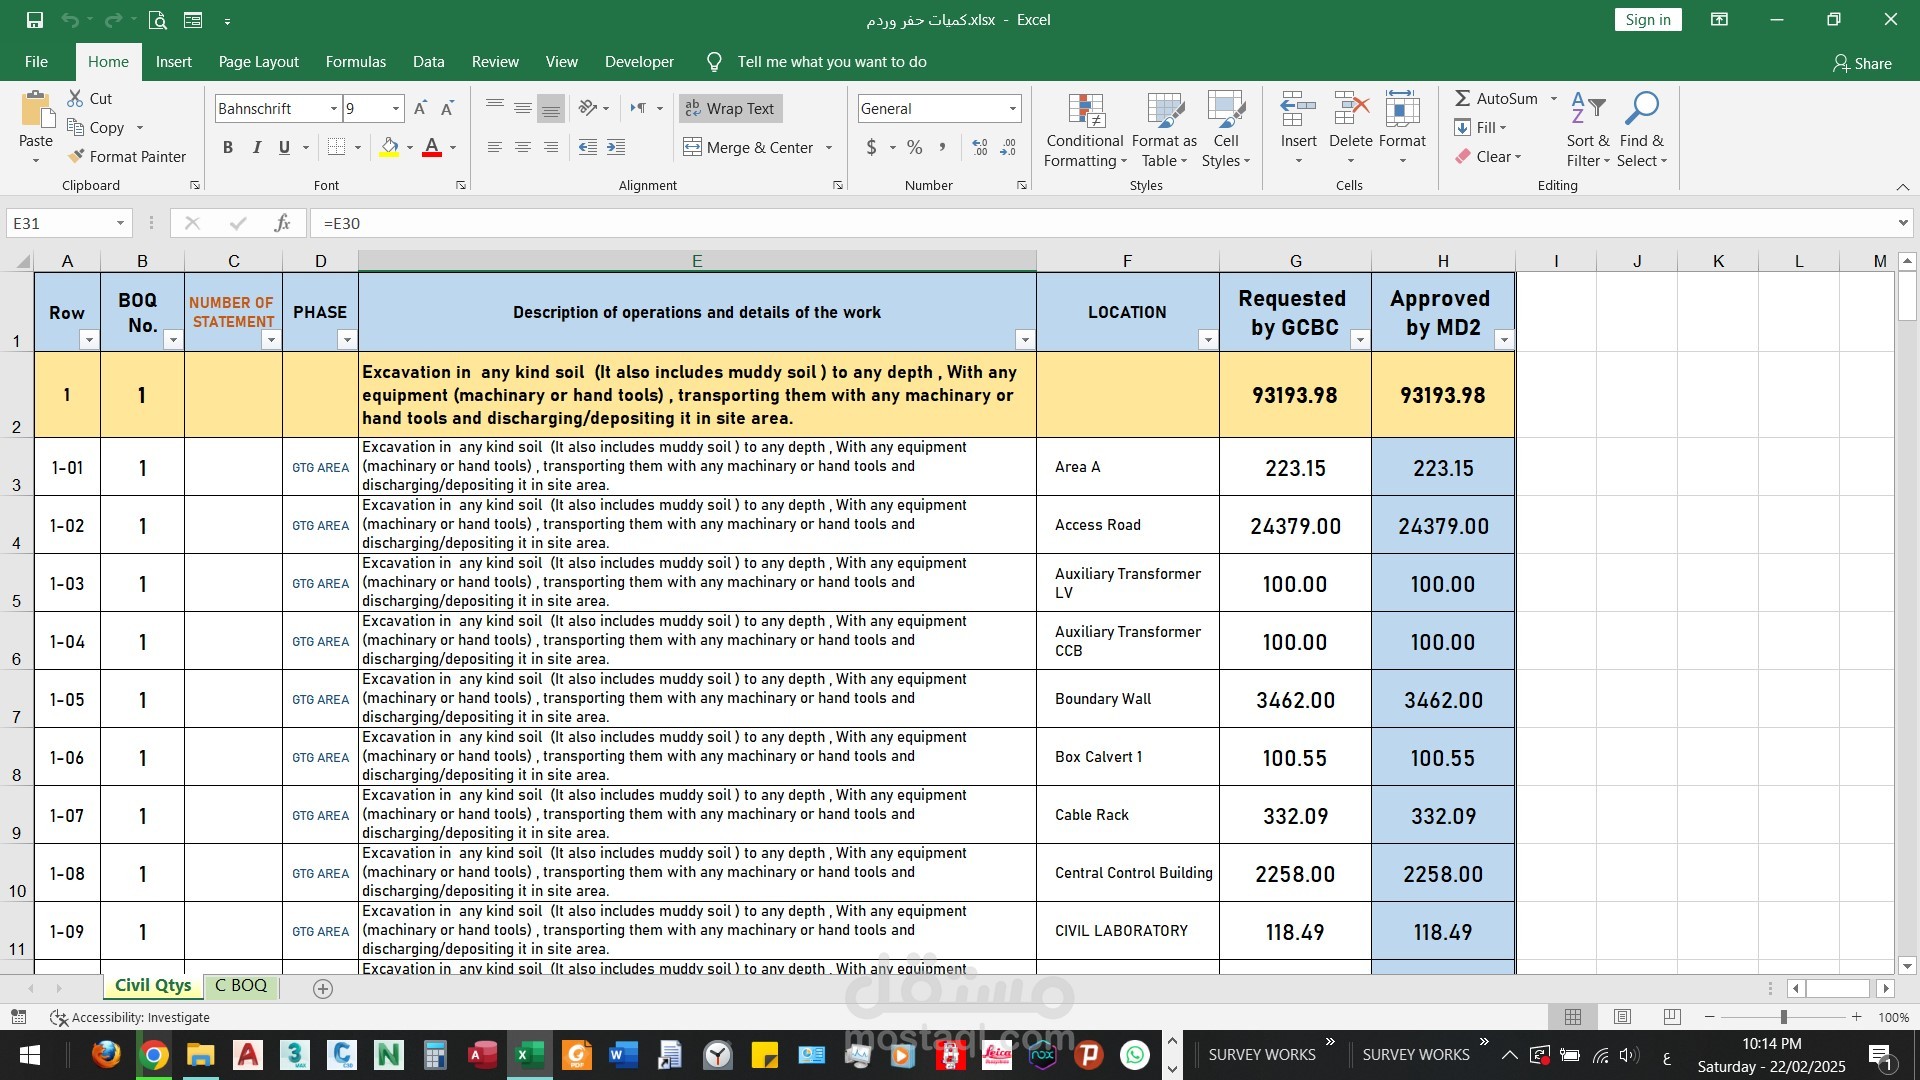This screenshot has width=1920, height=1080.
Task: Click the Copy button
Action: pyautogui.click(x=97, y=127)
